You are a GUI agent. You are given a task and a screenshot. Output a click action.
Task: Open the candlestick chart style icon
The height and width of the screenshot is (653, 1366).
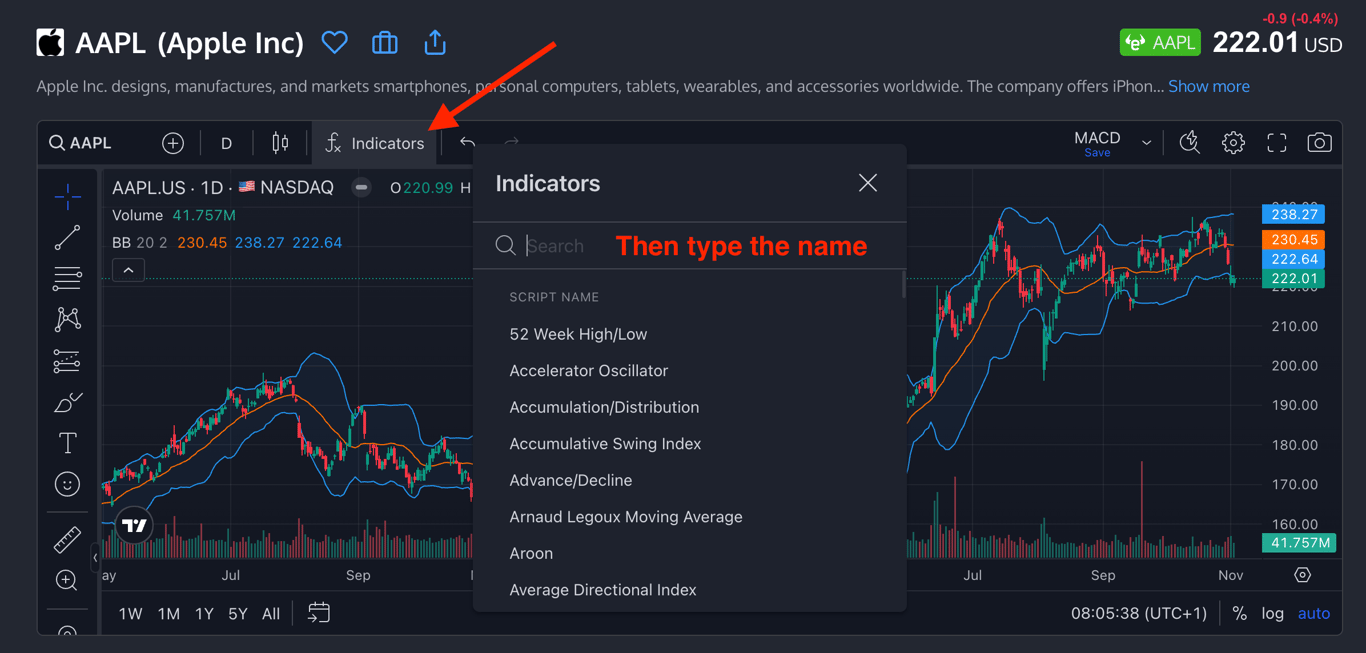click(x=280, y=143)
